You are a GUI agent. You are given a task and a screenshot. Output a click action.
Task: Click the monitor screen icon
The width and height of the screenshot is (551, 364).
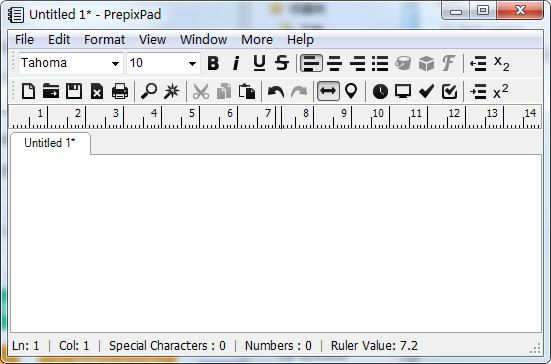[x=403, y=91]
